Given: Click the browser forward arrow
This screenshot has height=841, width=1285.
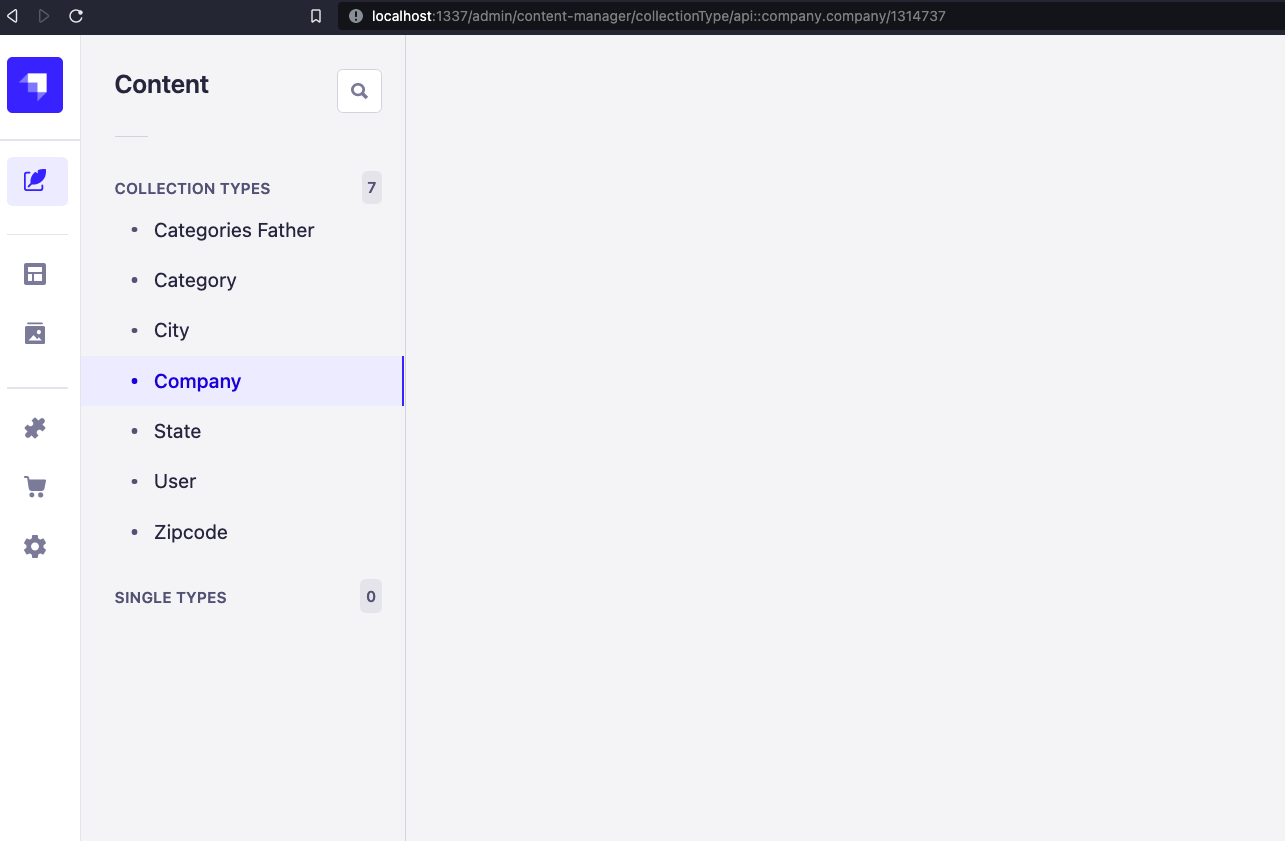Looking at the screenshot, I should [44, 16].
